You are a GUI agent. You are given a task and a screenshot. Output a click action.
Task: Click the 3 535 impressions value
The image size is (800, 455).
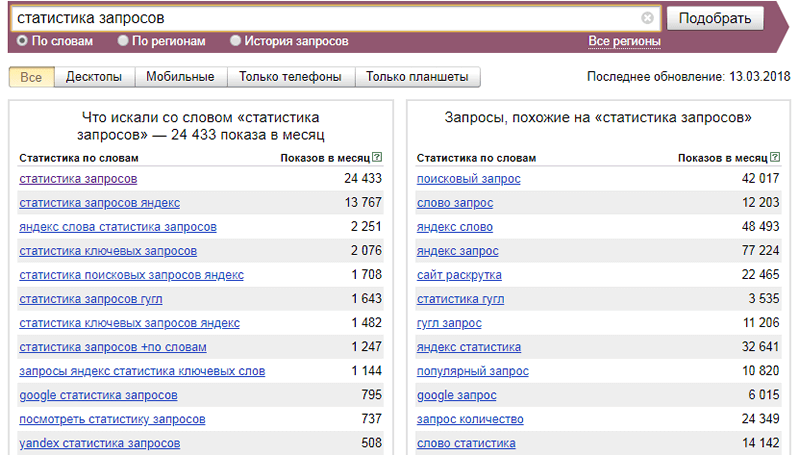764,298
